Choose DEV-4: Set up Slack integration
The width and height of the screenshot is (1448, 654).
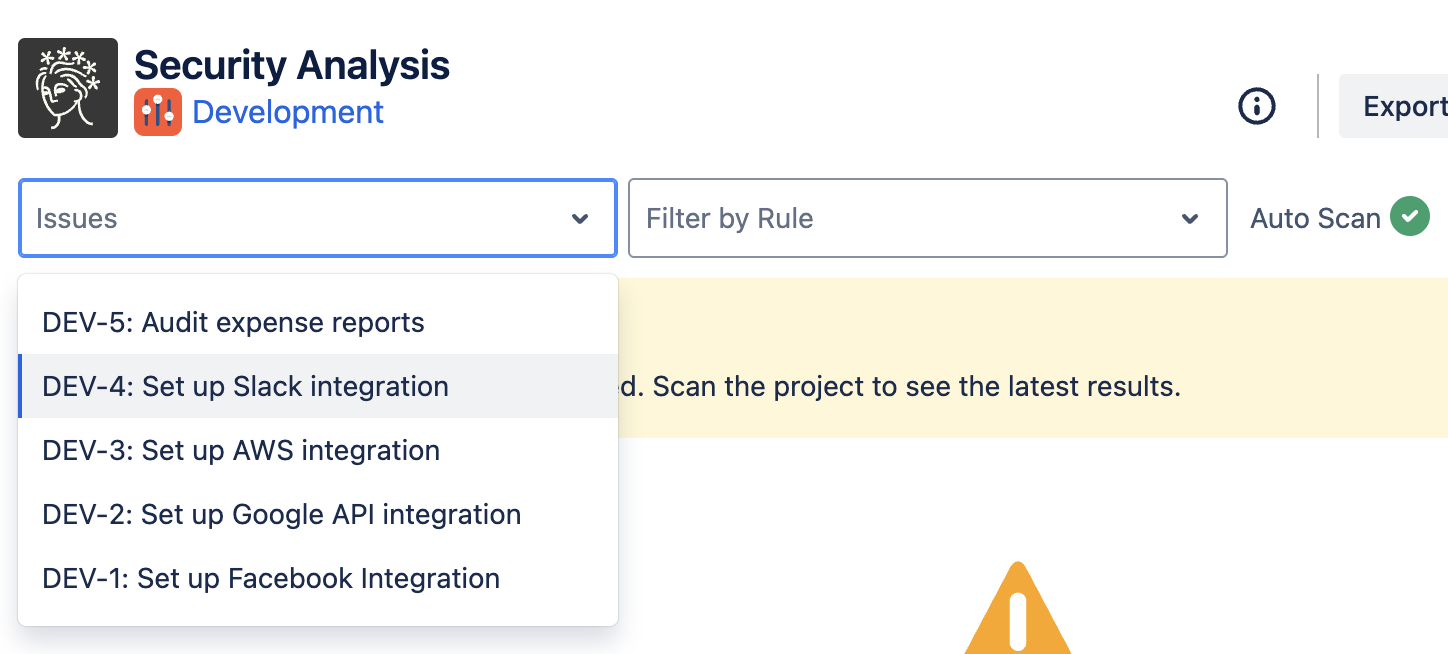pyautogui.click(x=318, y=386)
